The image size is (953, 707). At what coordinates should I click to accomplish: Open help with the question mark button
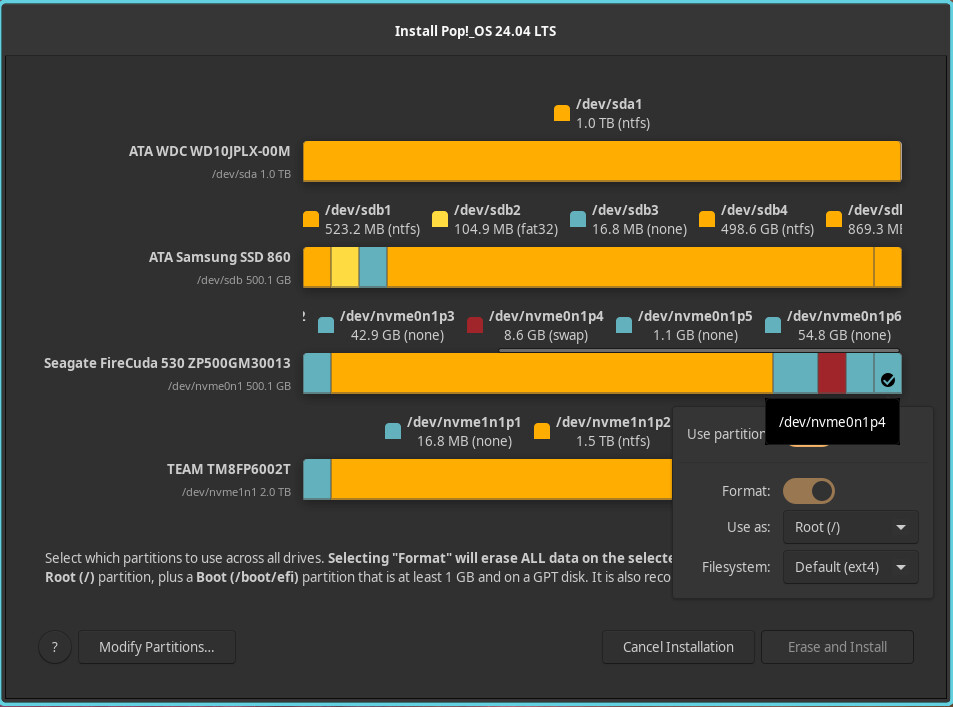point(55,647)
